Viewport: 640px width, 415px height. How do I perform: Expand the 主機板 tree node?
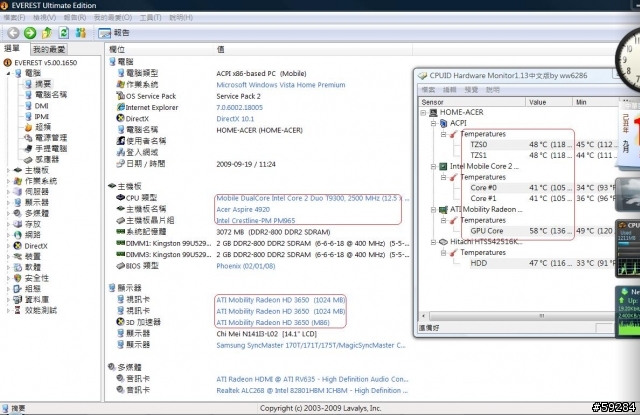click(8, 170)
